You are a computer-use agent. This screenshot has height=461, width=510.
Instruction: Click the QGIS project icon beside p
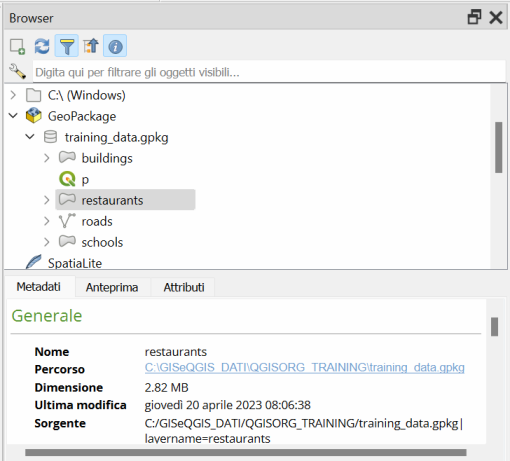coord(67,179)
